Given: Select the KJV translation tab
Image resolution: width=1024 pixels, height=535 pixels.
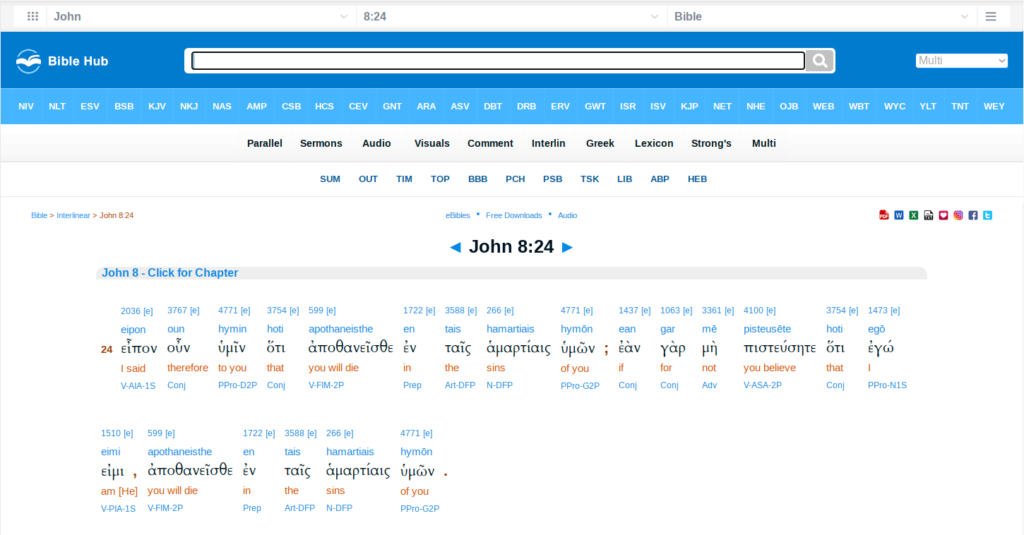Looking at the screenshot, I should [x=157, y=106].
